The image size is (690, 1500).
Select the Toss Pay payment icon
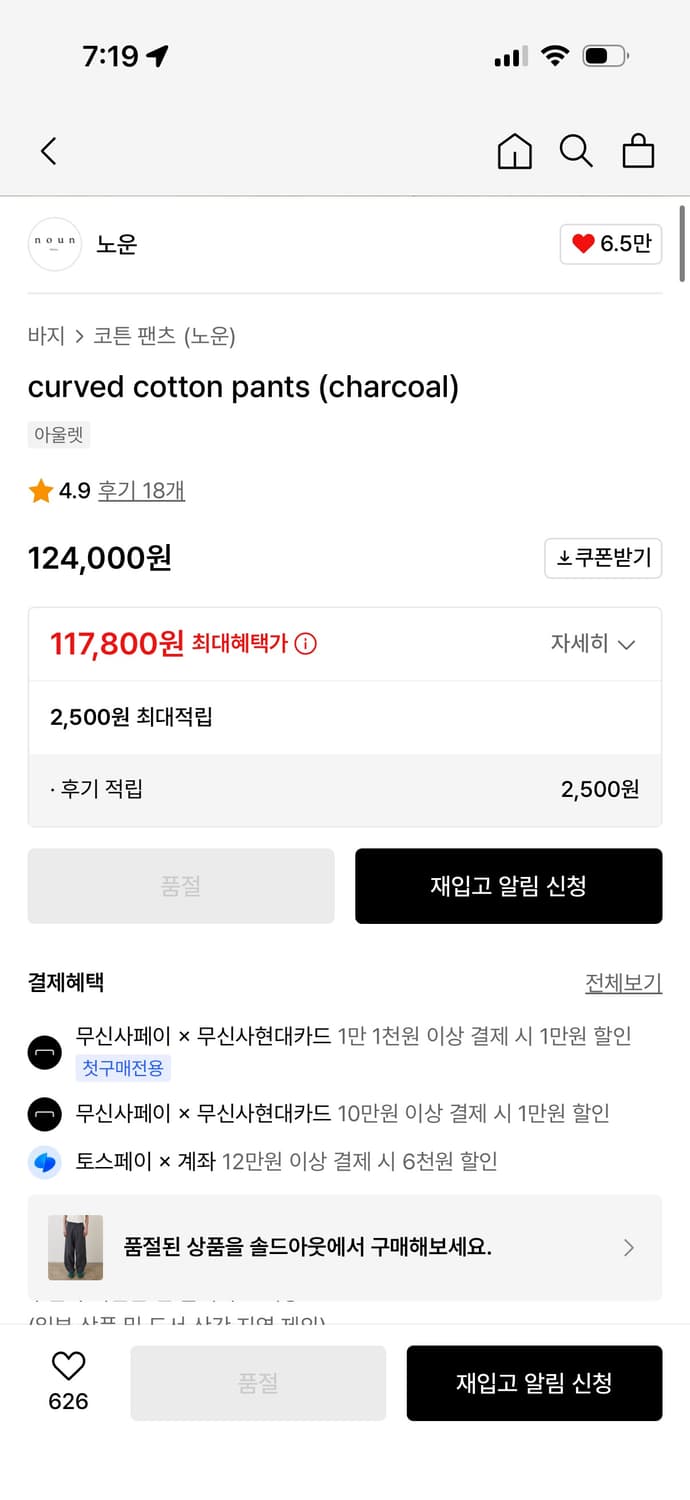click(x=44, y=1162)
